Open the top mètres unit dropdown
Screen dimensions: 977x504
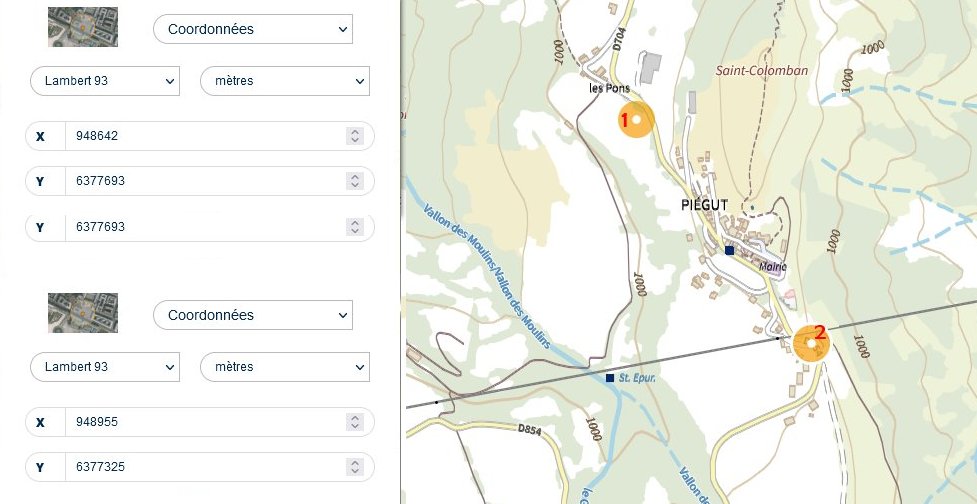pyautogui.click(x=285, y=81)
